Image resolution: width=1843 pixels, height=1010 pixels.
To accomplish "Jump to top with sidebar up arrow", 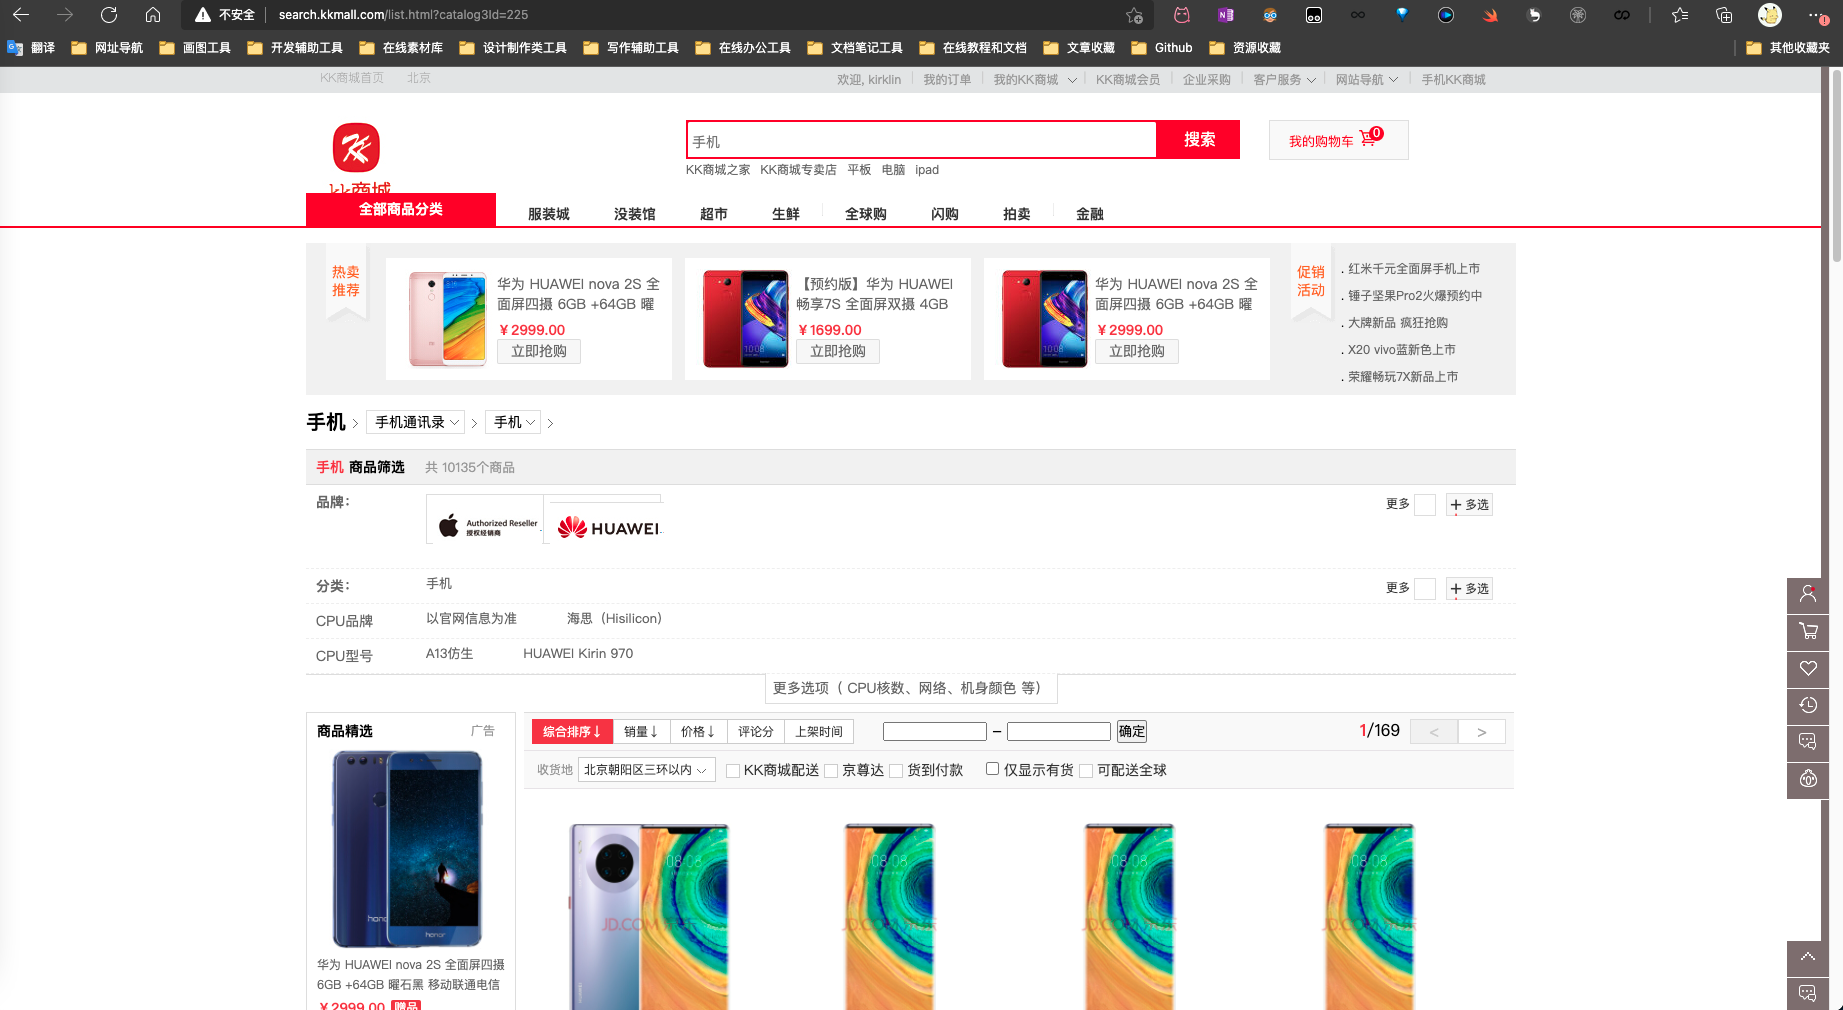I will [x=1808, y=957].
